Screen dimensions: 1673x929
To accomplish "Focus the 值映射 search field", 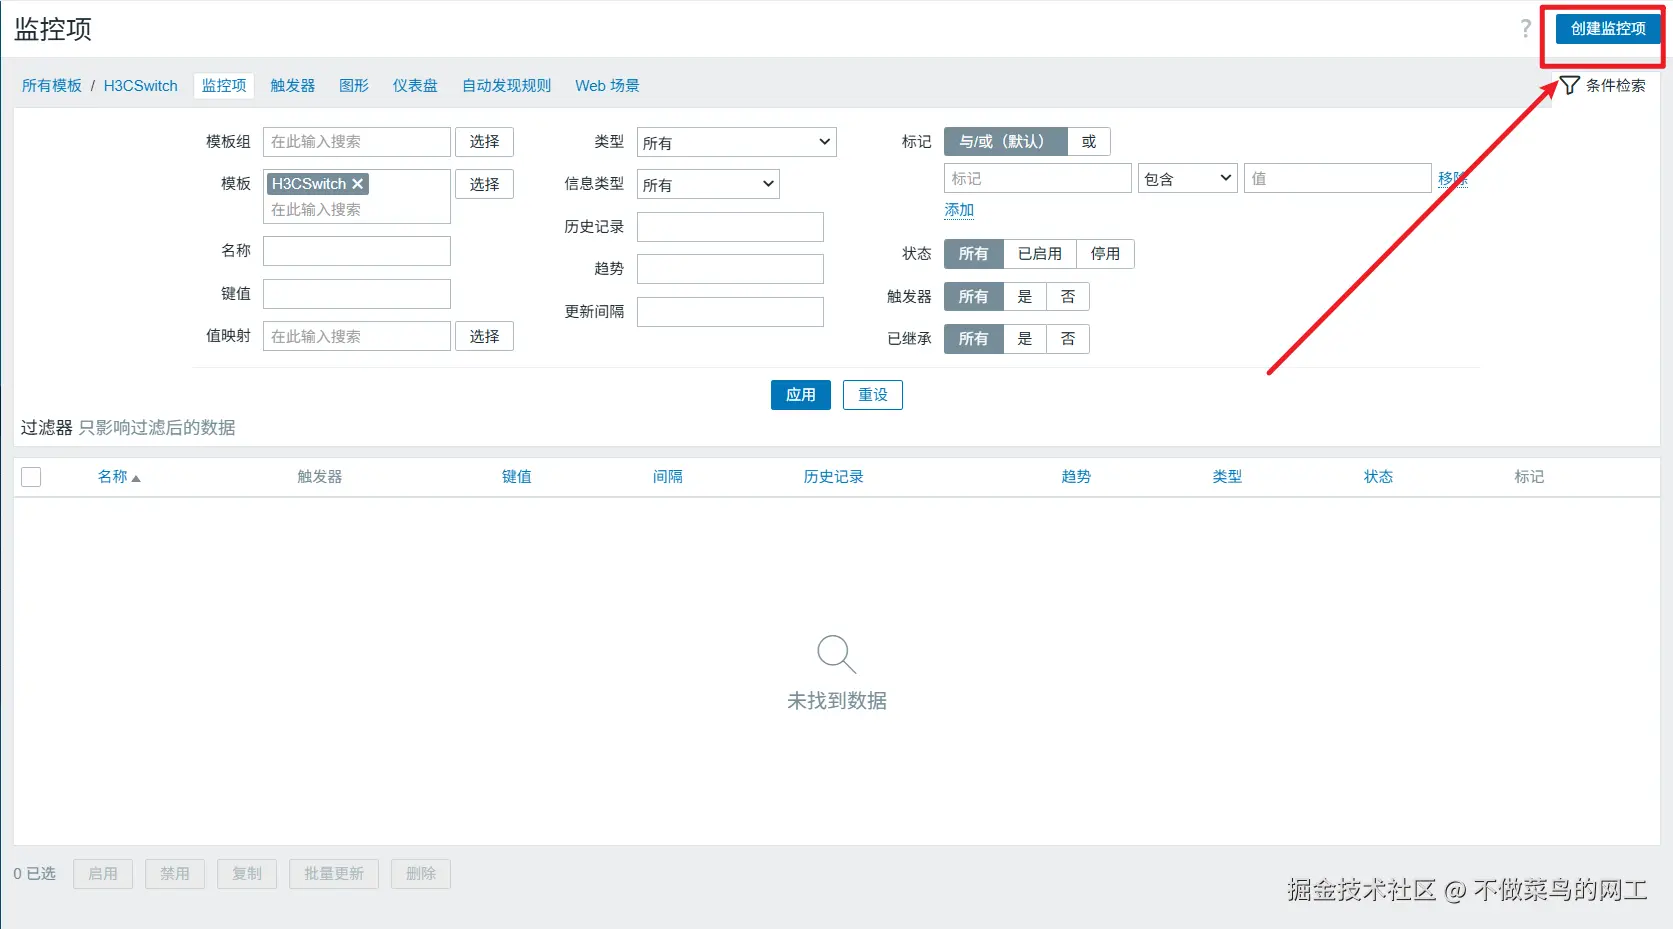I will point(357,336).
